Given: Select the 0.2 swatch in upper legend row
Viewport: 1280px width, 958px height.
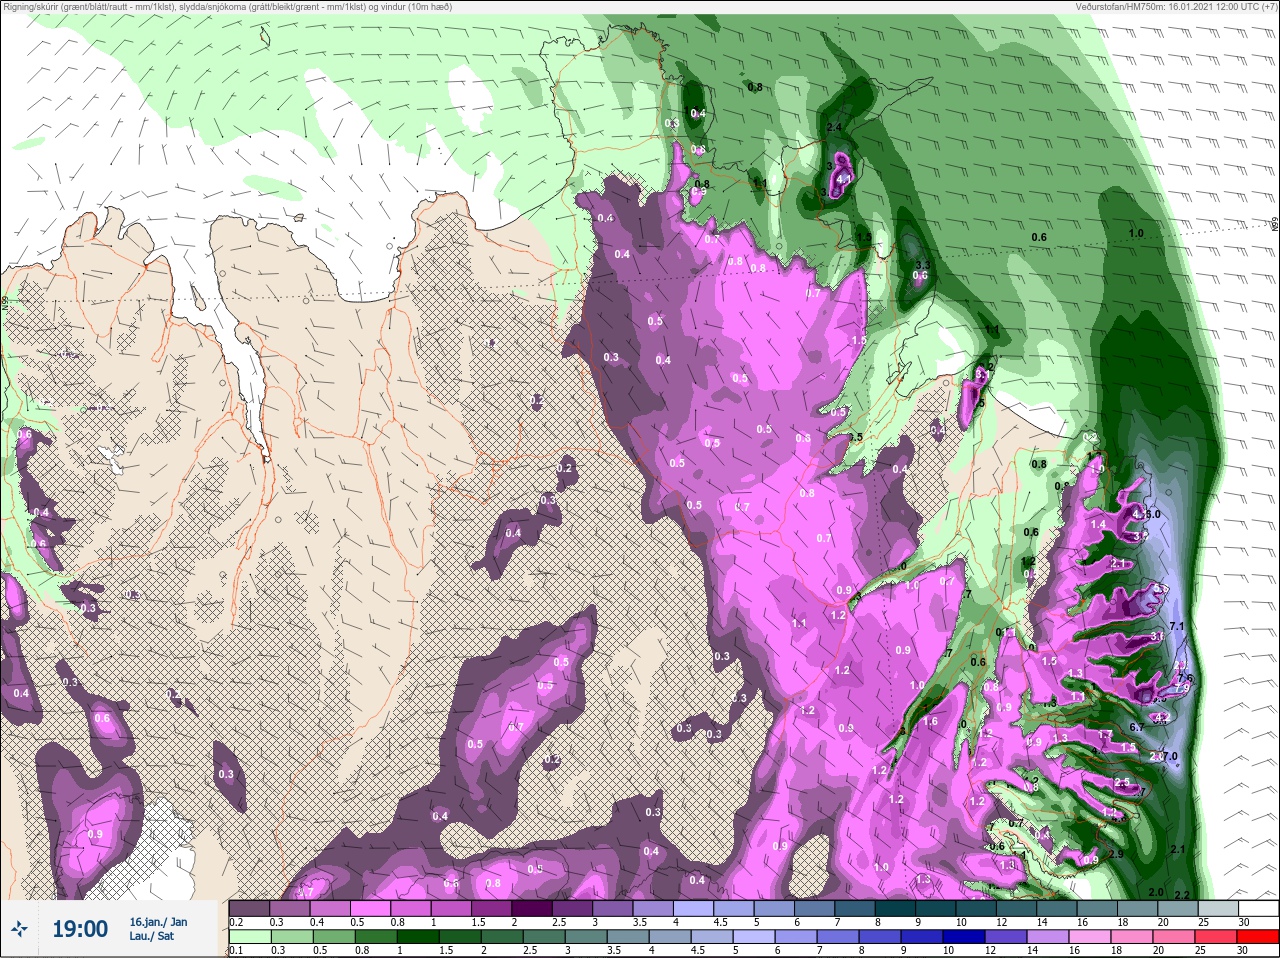Looking at the screenshot, I should click(249, 908).
